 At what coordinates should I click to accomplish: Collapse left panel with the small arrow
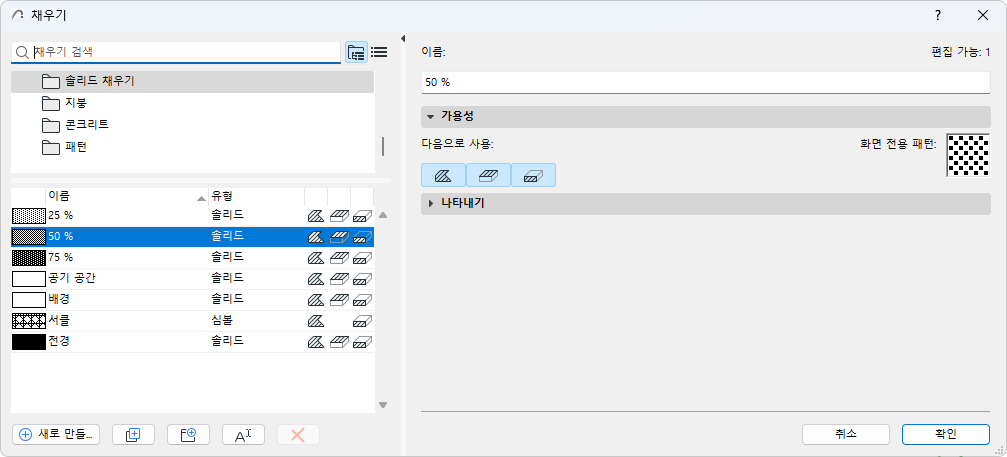click(403, 39)
